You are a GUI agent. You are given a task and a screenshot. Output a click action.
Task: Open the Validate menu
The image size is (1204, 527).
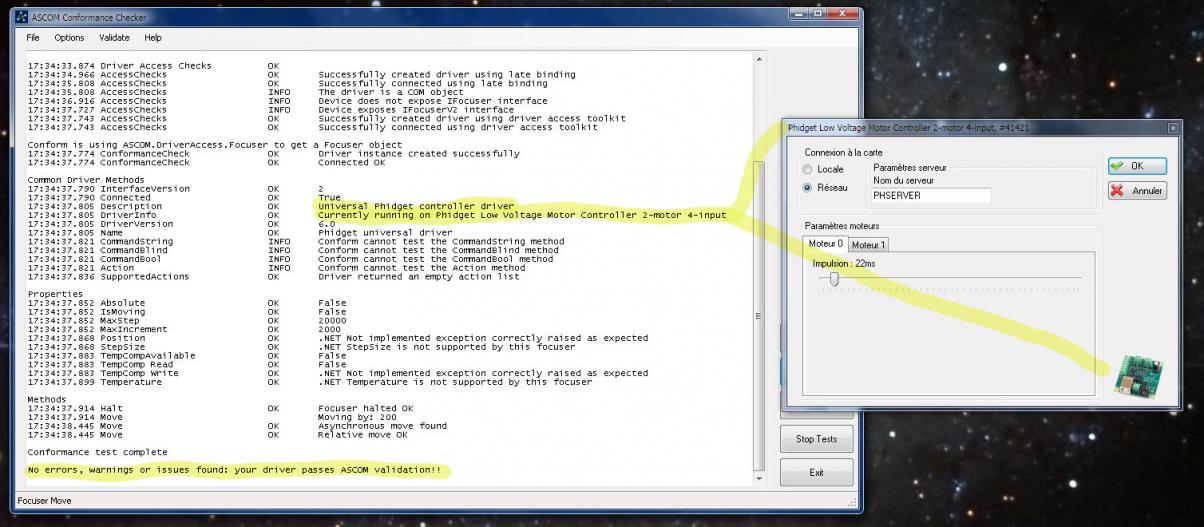(114, 37)
